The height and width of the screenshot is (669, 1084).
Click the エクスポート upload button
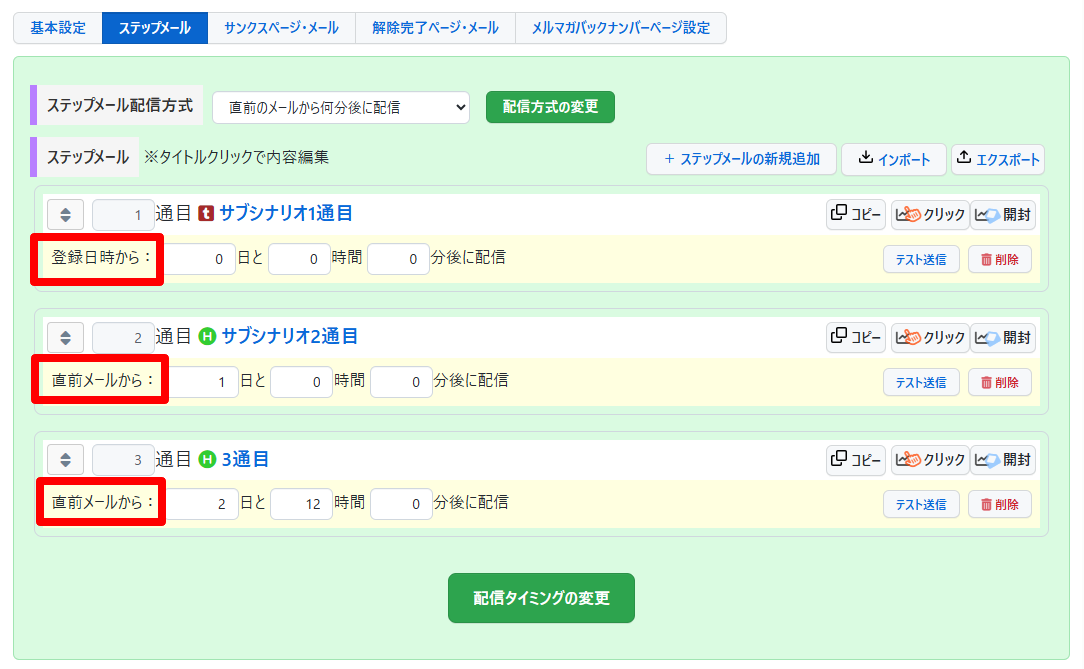pos(997,159)
